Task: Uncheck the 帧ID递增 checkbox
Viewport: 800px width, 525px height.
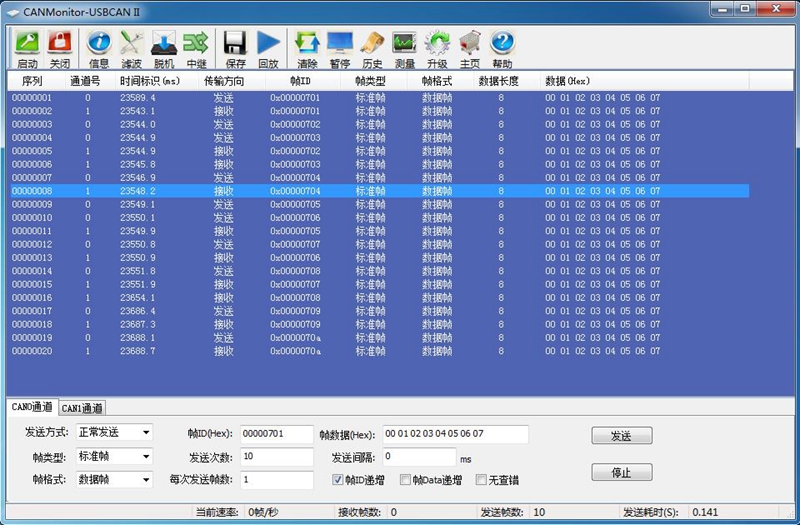Action: point(338,480)
